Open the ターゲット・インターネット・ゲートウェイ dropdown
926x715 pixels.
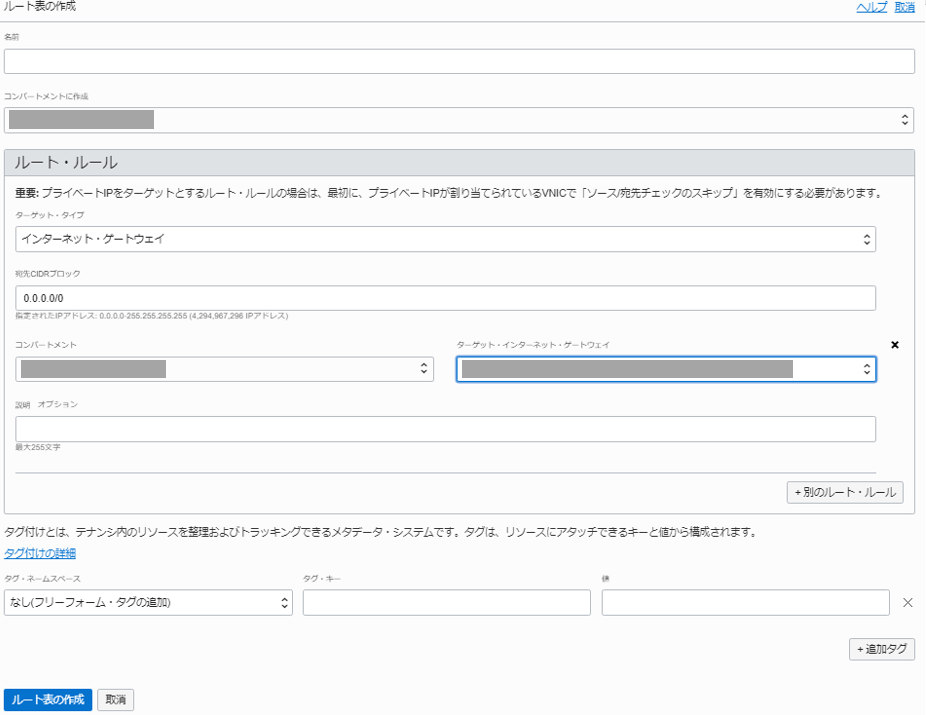[x=666, y=369]
